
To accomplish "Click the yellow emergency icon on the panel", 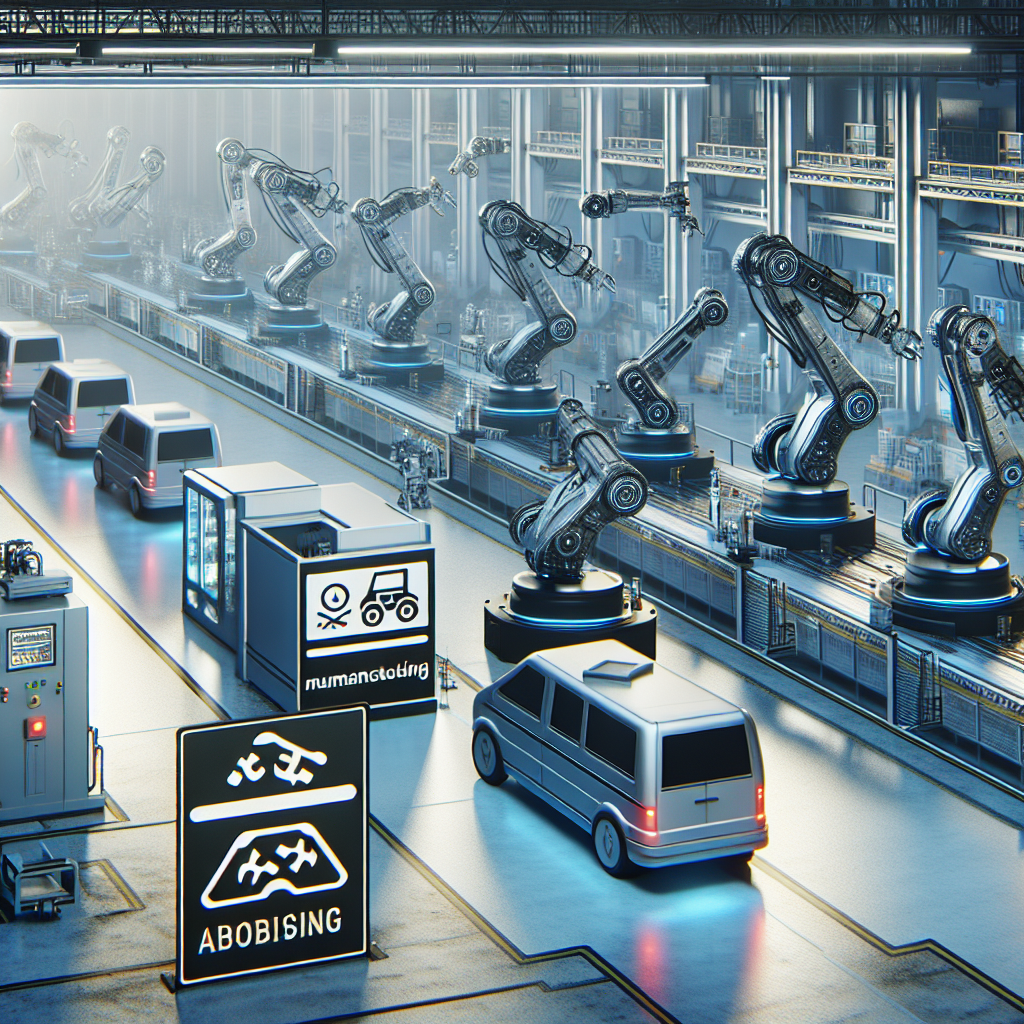I will (59, 684).
